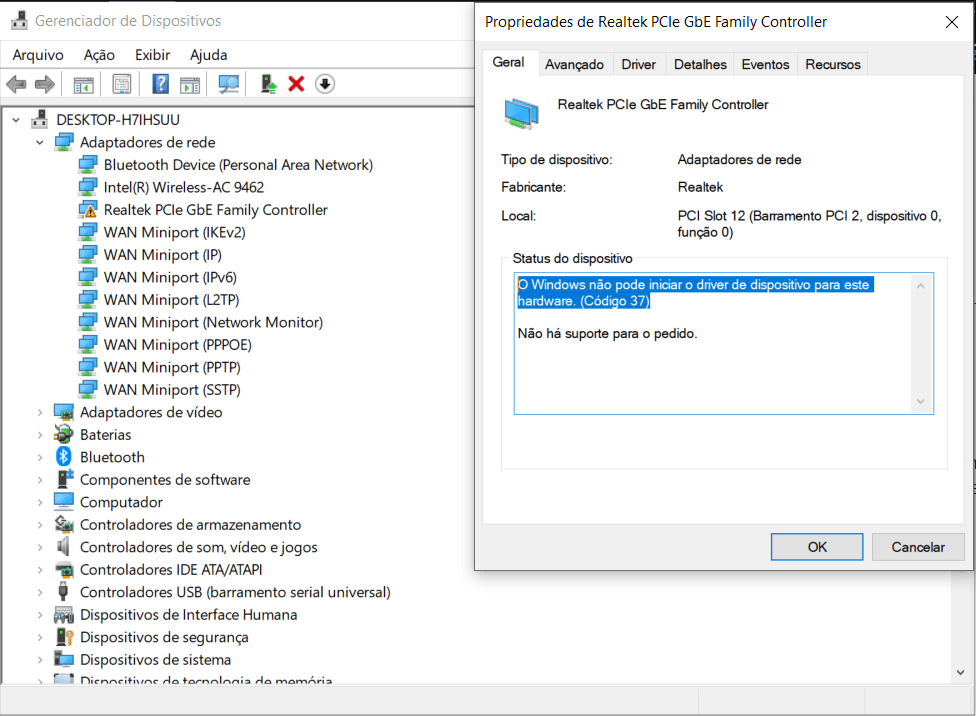
Task: Select the Realtek adapter warning icon
Action: tap(88, 210)
